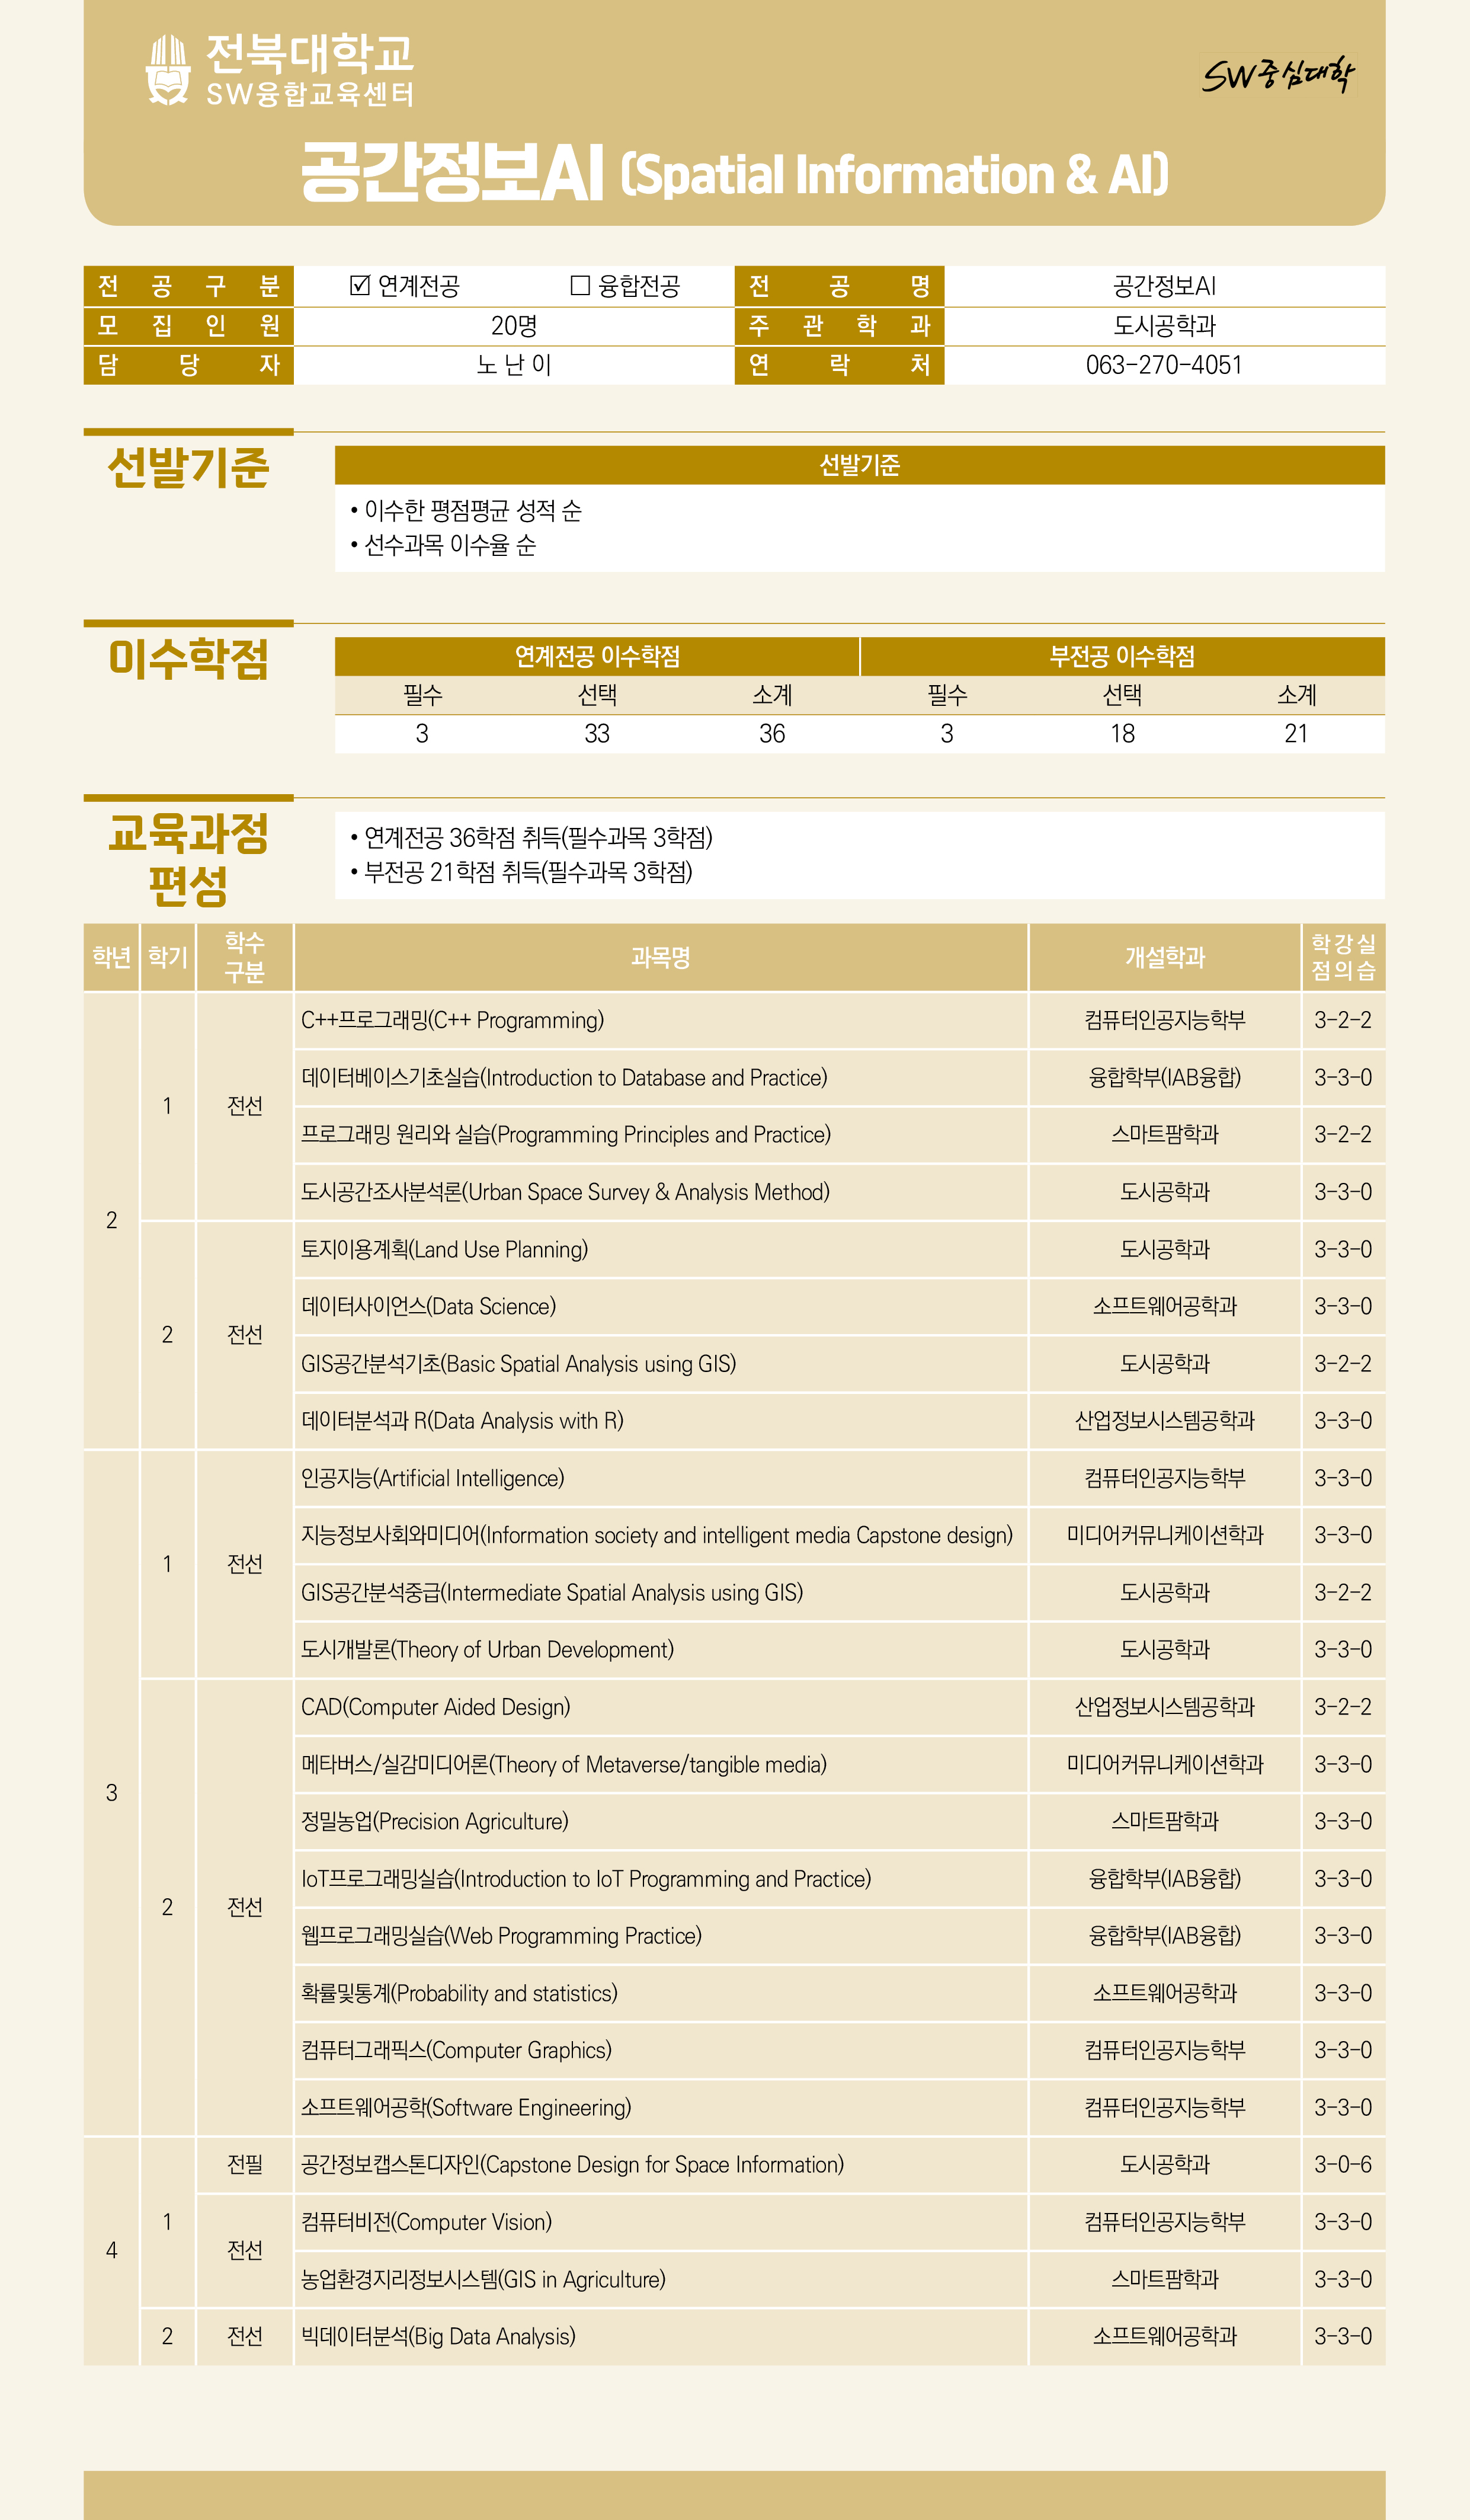Select the 인공지능(Artificial Intelligence) course

(x=433, y=1478)
